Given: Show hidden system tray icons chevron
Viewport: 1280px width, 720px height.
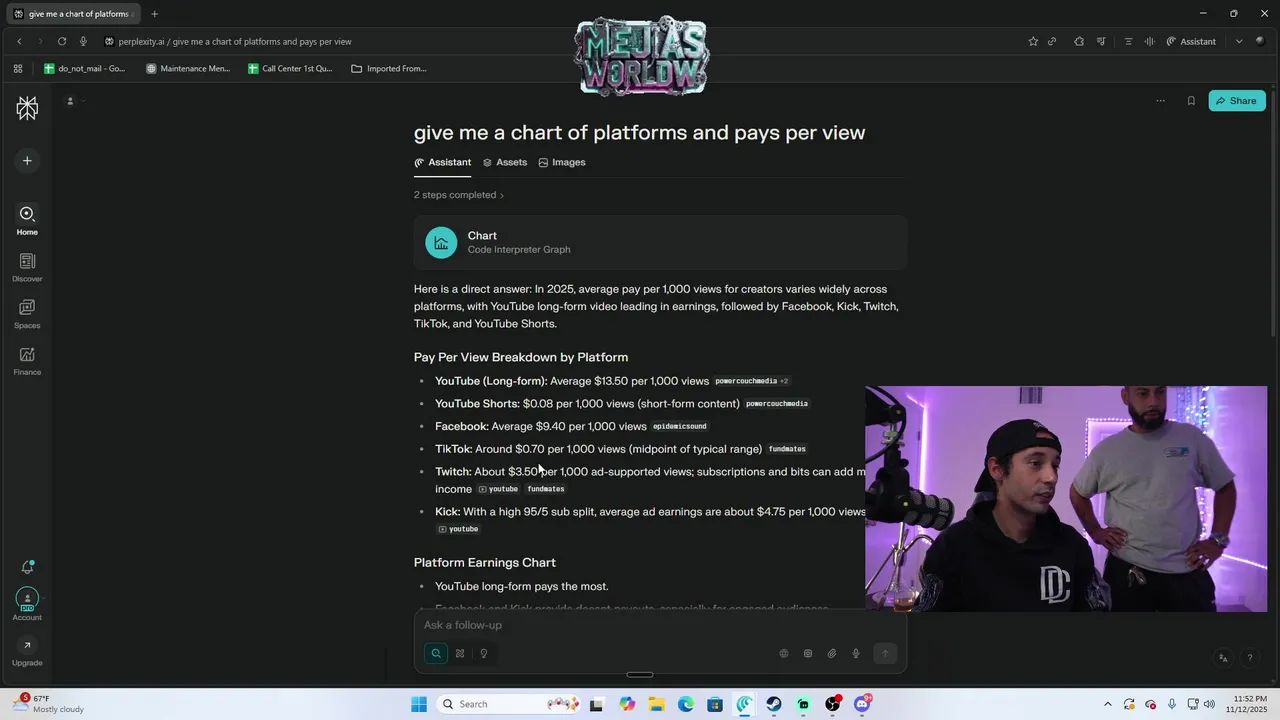Looking at the screenshot, I should 1107,704.
